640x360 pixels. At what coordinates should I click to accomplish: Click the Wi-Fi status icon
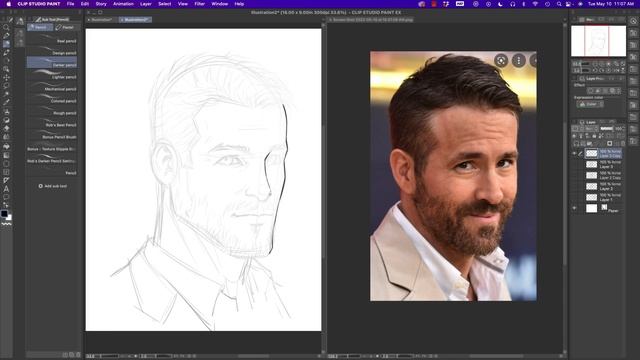coord(535,4)
